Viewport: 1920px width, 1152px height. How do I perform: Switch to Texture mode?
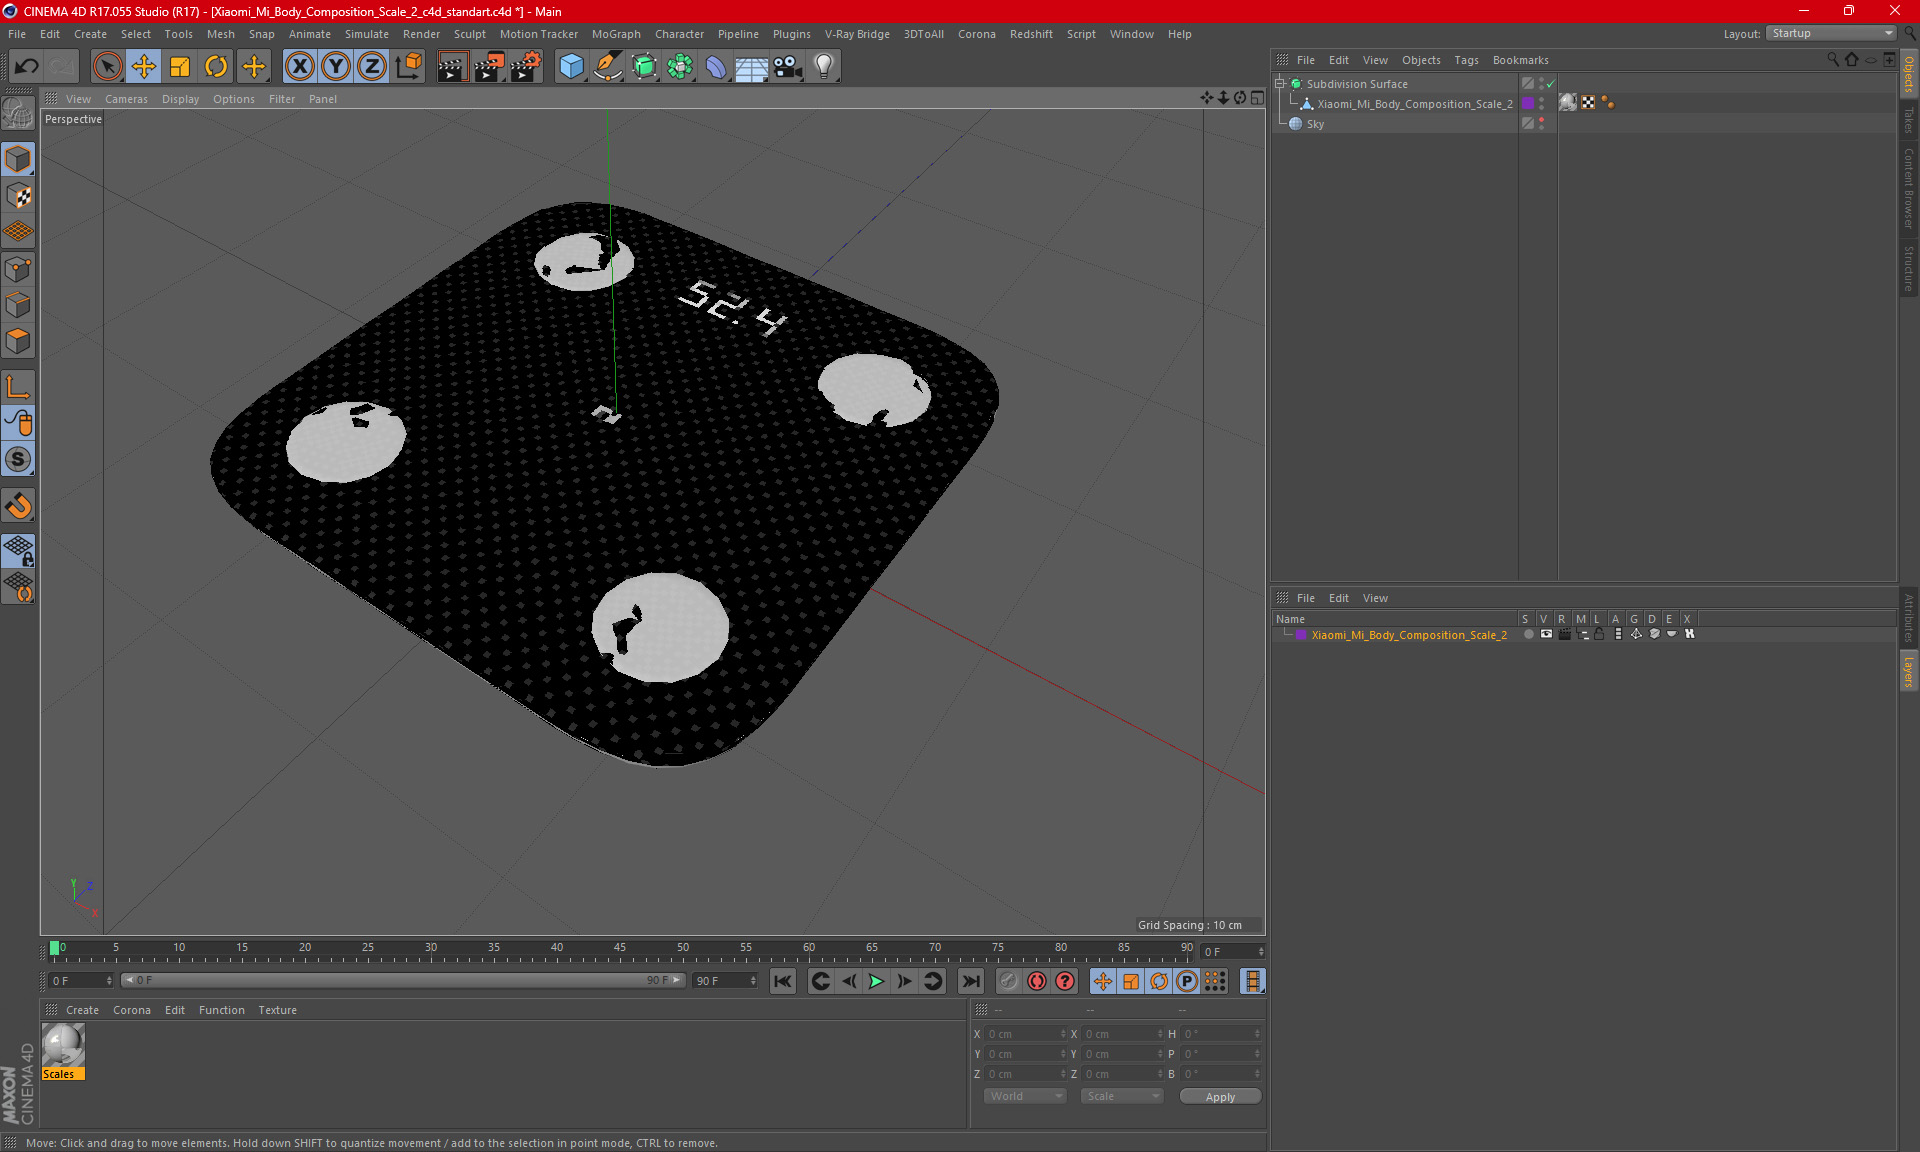point(18,196)
